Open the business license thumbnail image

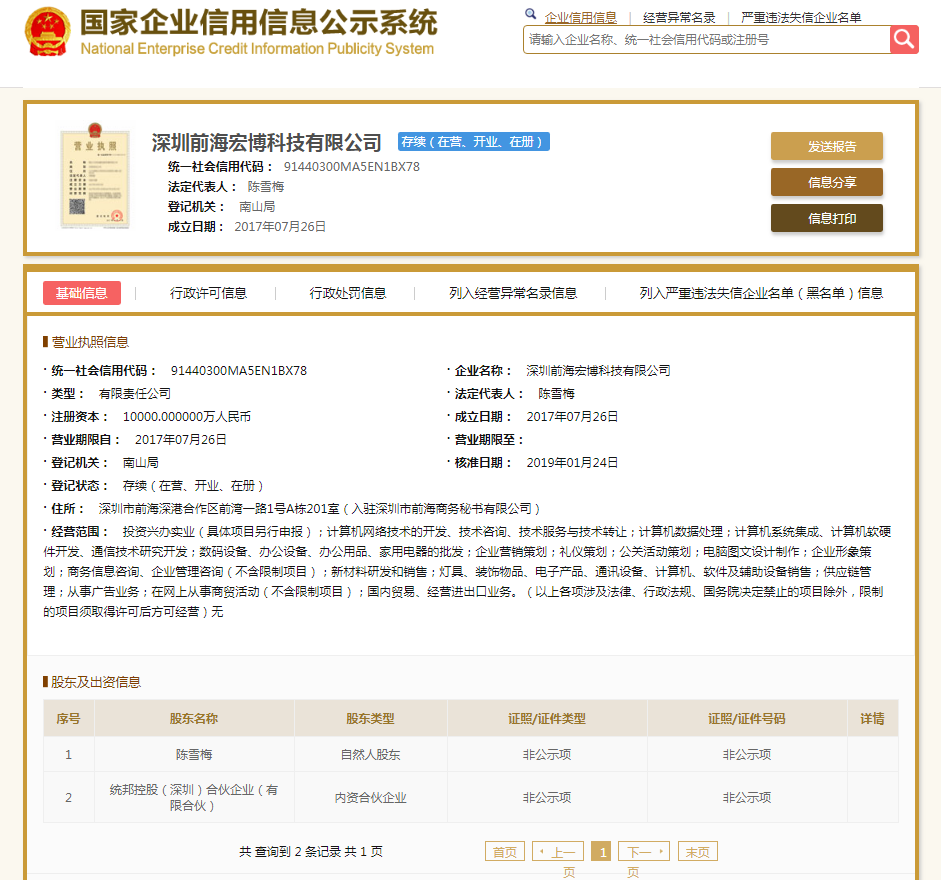(95, 177)
